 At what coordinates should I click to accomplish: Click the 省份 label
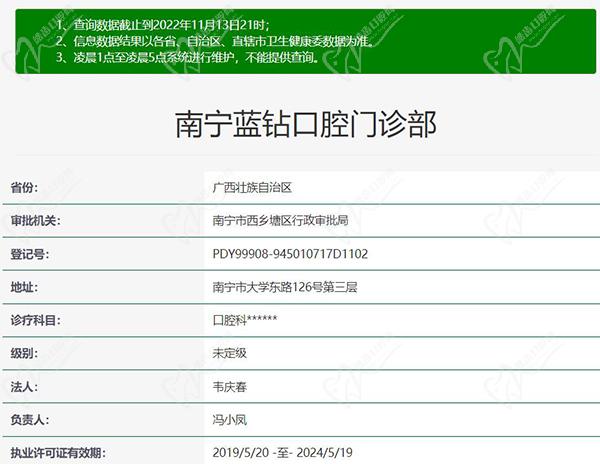(x=24, y=188)
